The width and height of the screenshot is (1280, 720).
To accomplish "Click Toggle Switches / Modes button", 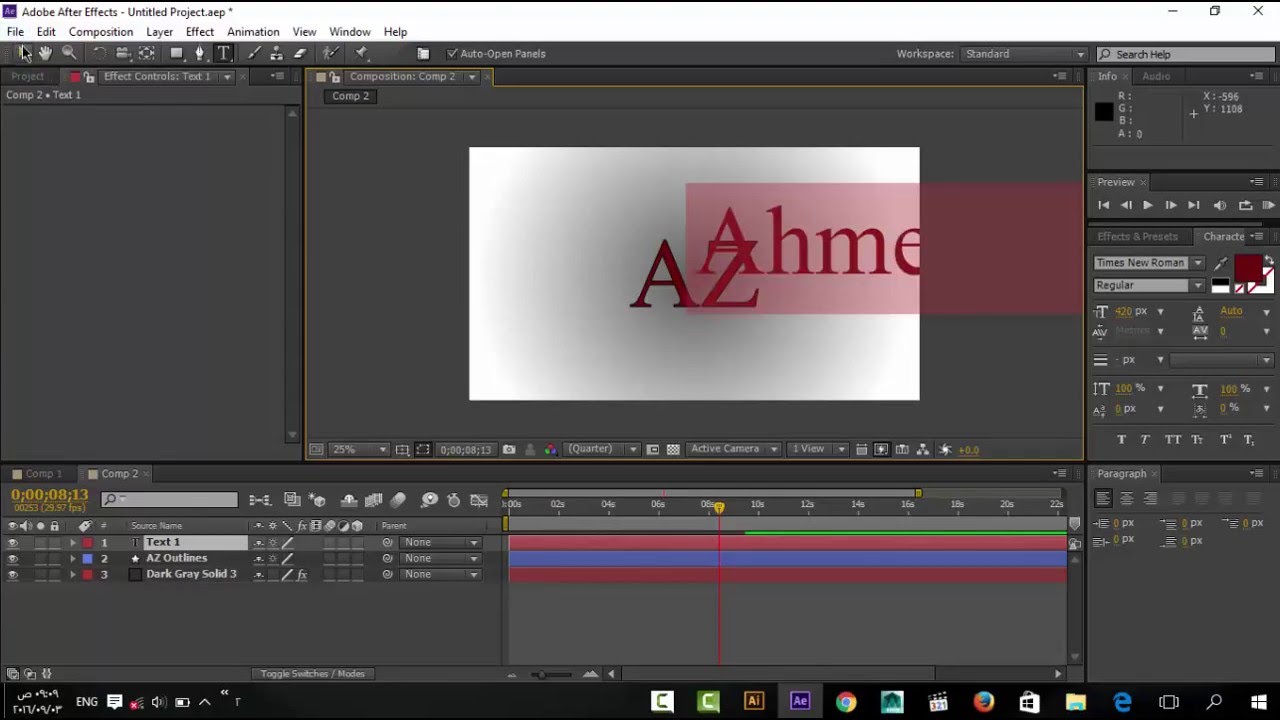I will point(313,674).
